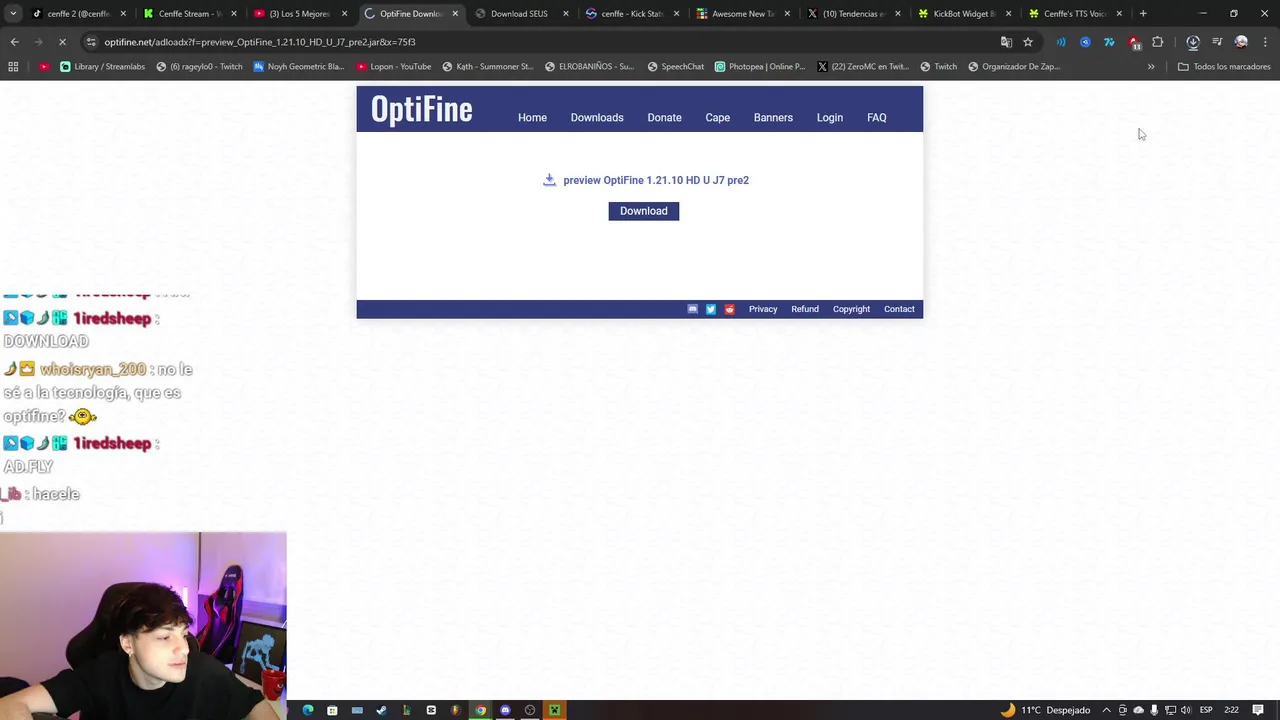
Task: Open the Downloads menu on OptiFine
Action: pyautogui.click(x=597, y=118)
